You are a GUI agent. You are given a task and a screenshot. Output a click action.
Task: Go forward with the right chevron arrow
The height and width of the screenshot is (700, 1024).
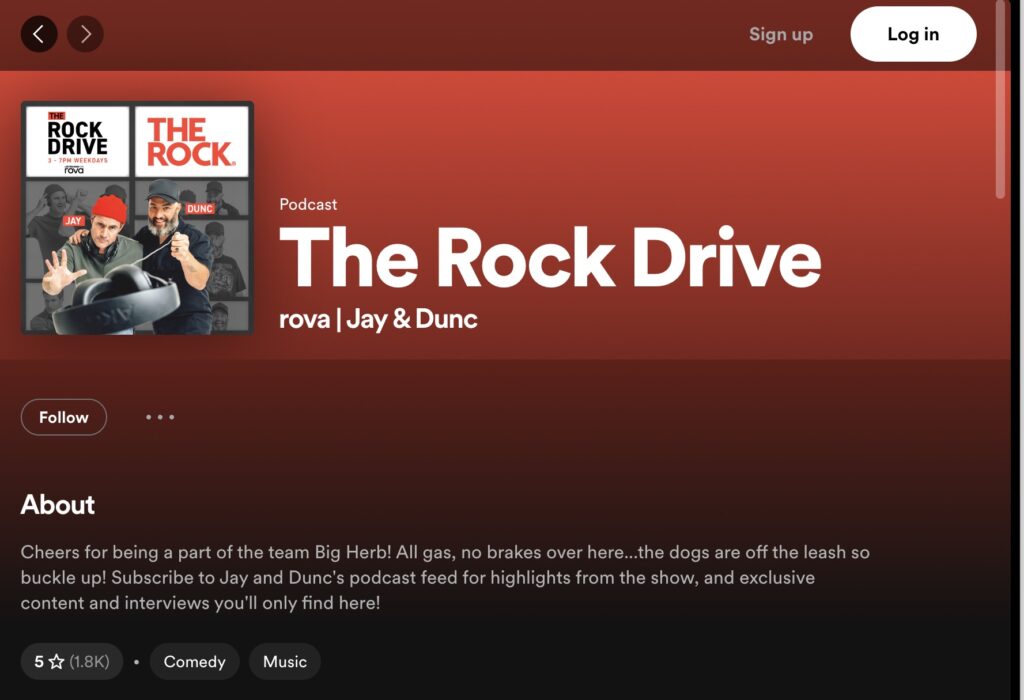coord(85,34)
